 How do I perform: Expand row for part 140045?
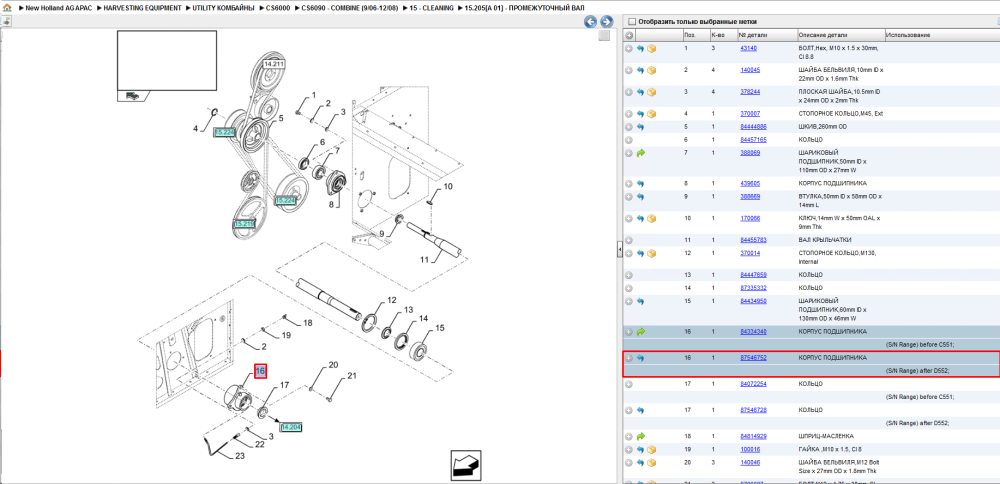point(629,70)
